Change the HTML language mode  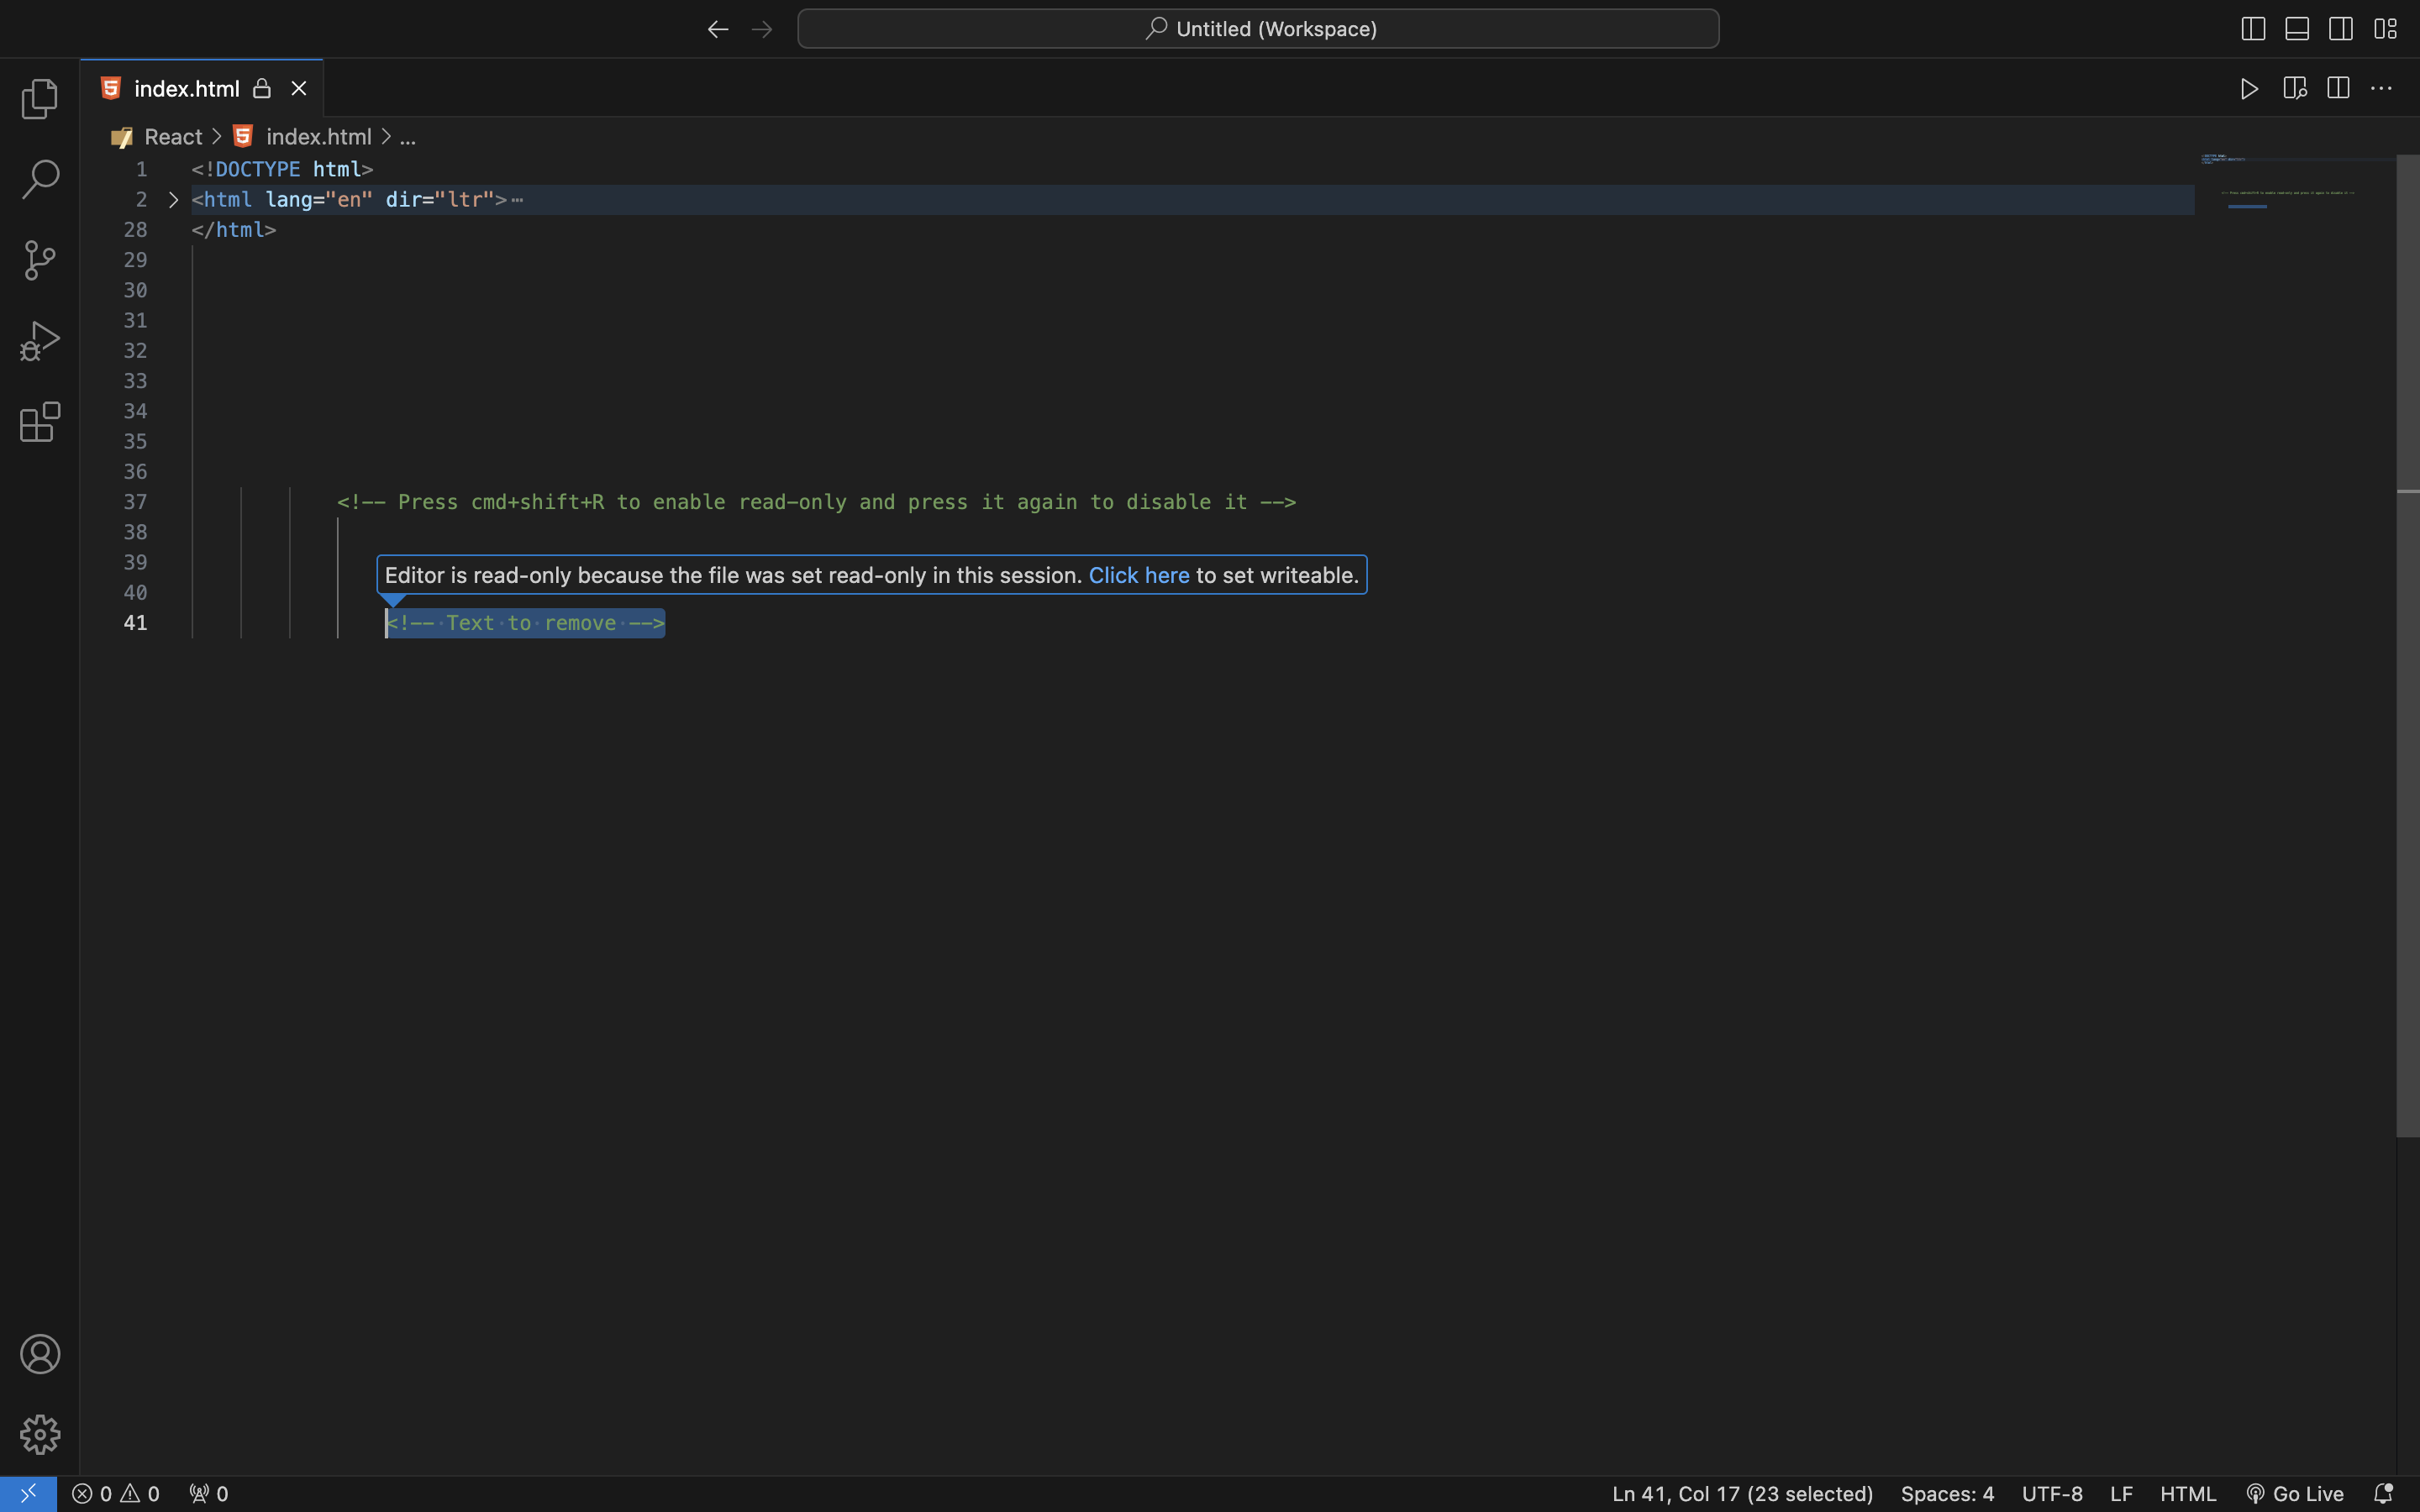click(2188, 1493)
